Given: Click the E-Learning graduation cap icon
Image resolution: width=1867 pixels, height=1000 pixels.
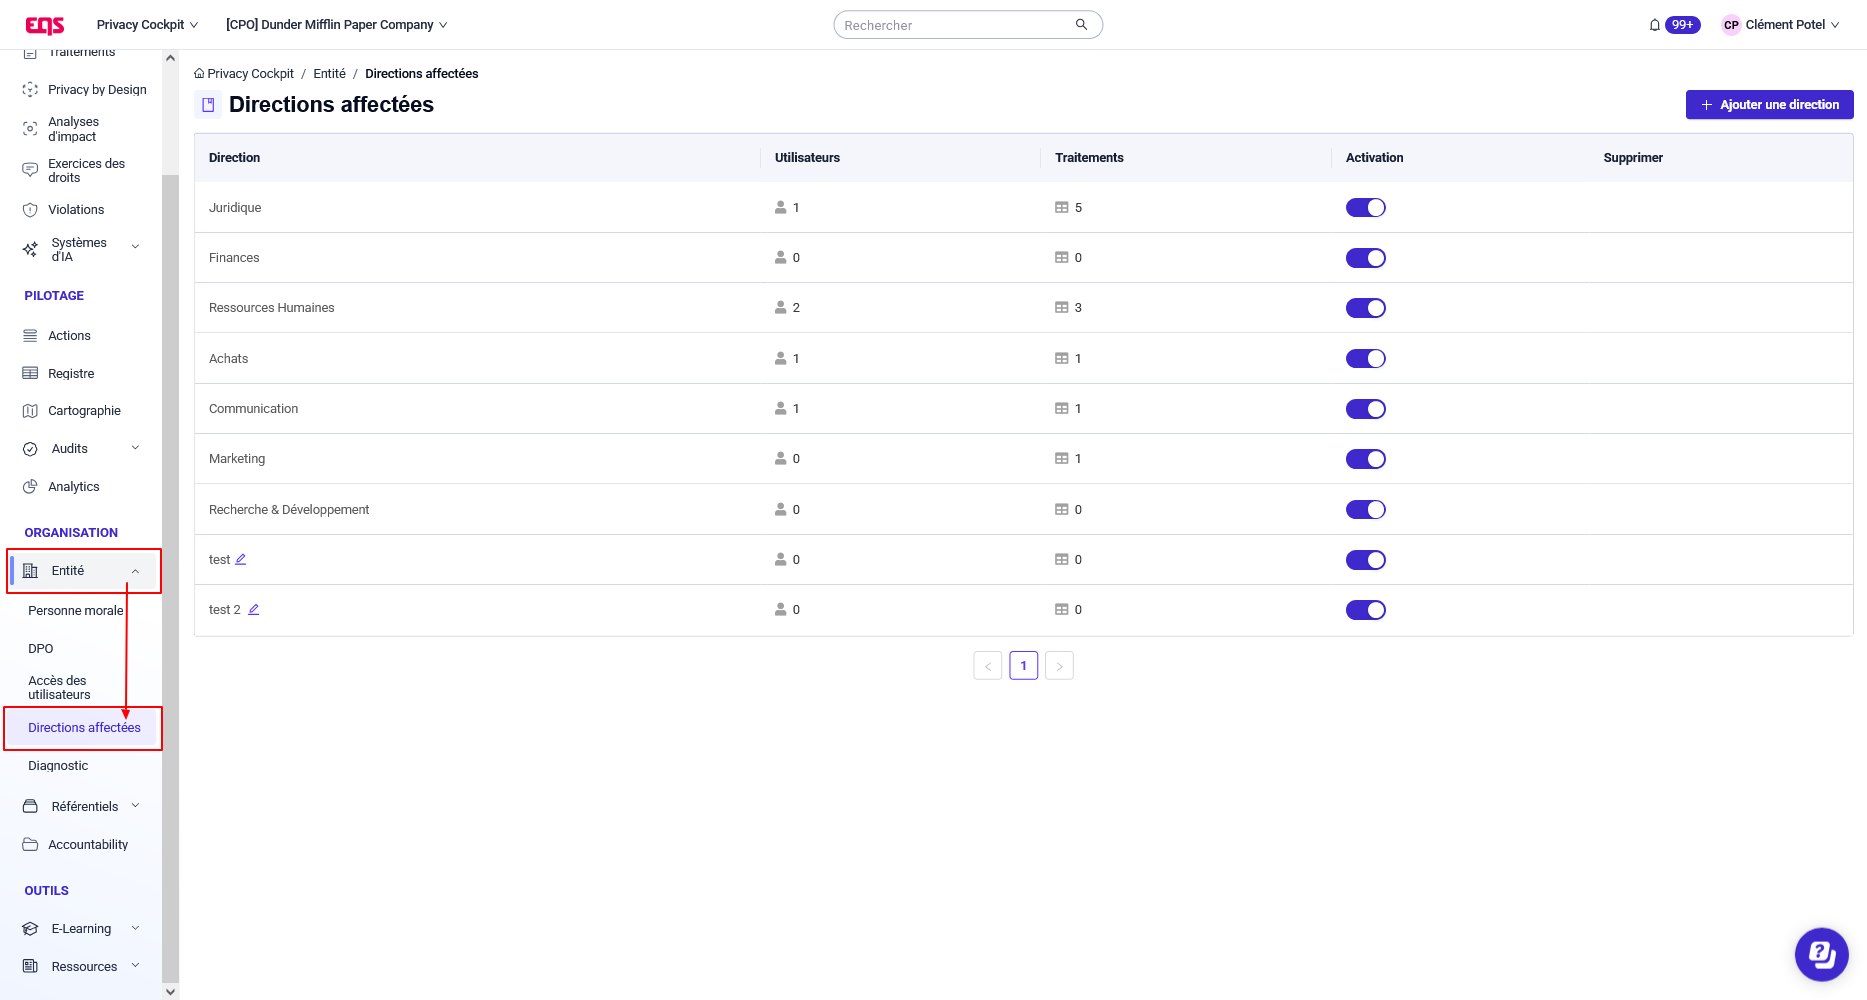Looking at the screenshot, I should click(x=30, y=929).
